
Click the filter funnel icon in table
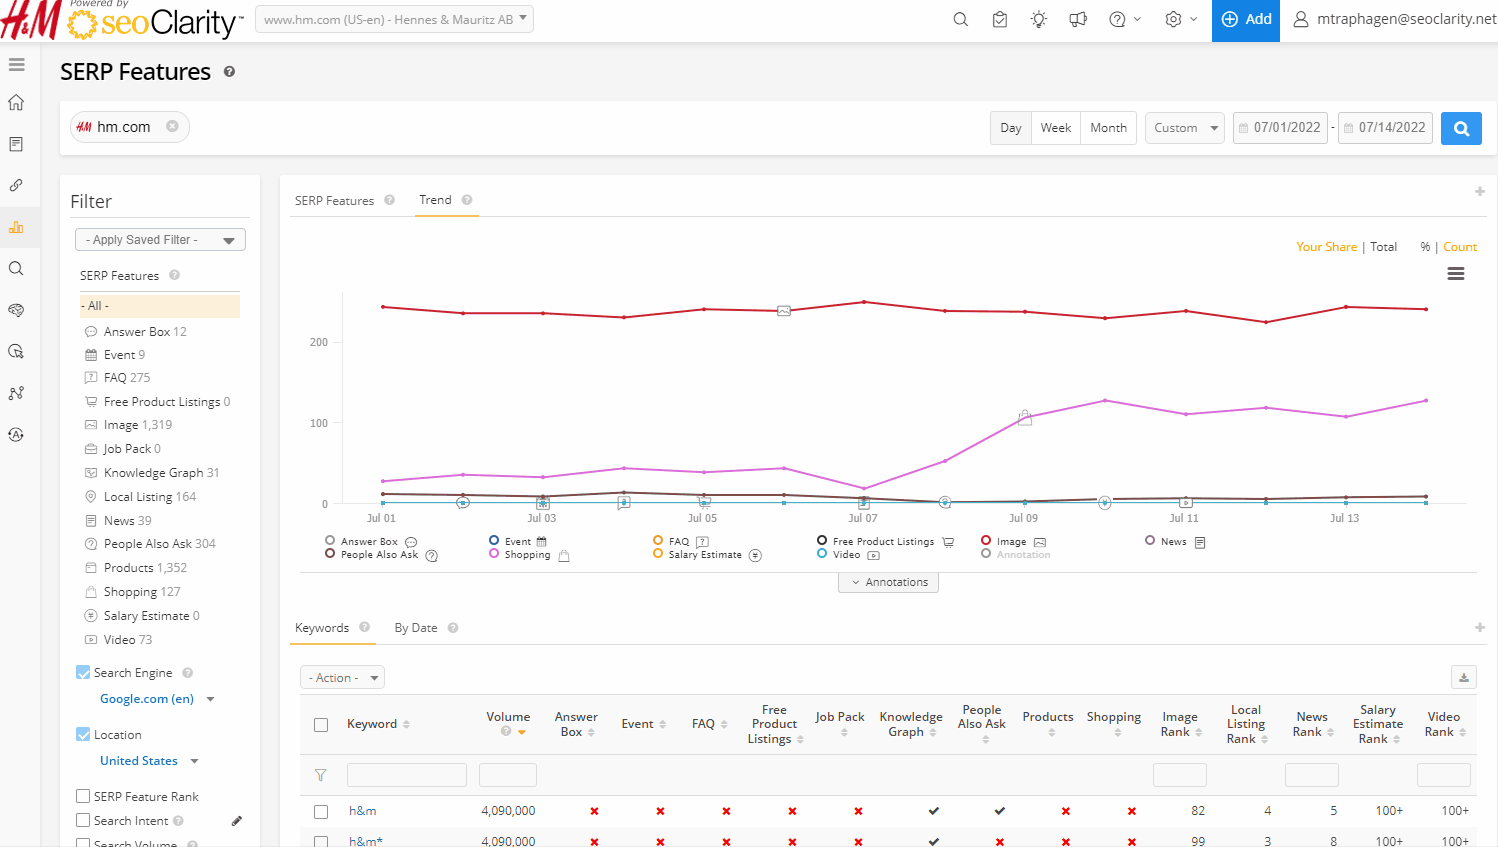pos(321,775)
